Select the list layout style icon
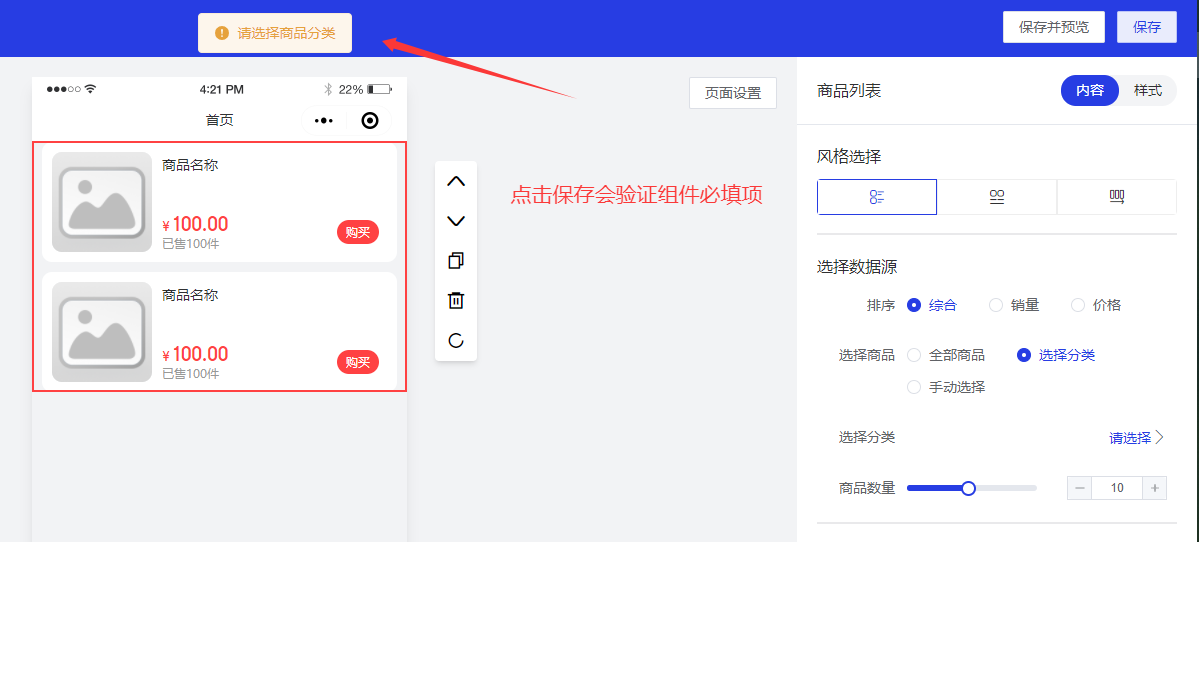 pos(877,197)
